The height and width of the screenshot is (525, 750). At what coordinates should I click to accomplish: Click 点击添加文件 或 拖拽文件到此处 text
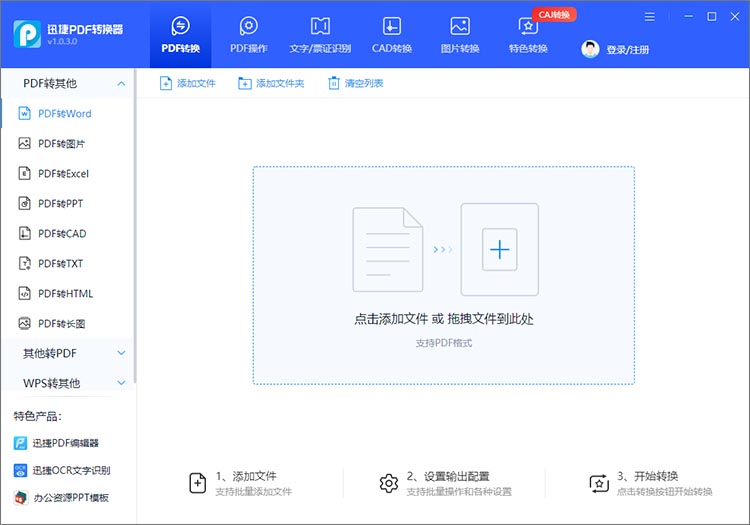[444, 319]
